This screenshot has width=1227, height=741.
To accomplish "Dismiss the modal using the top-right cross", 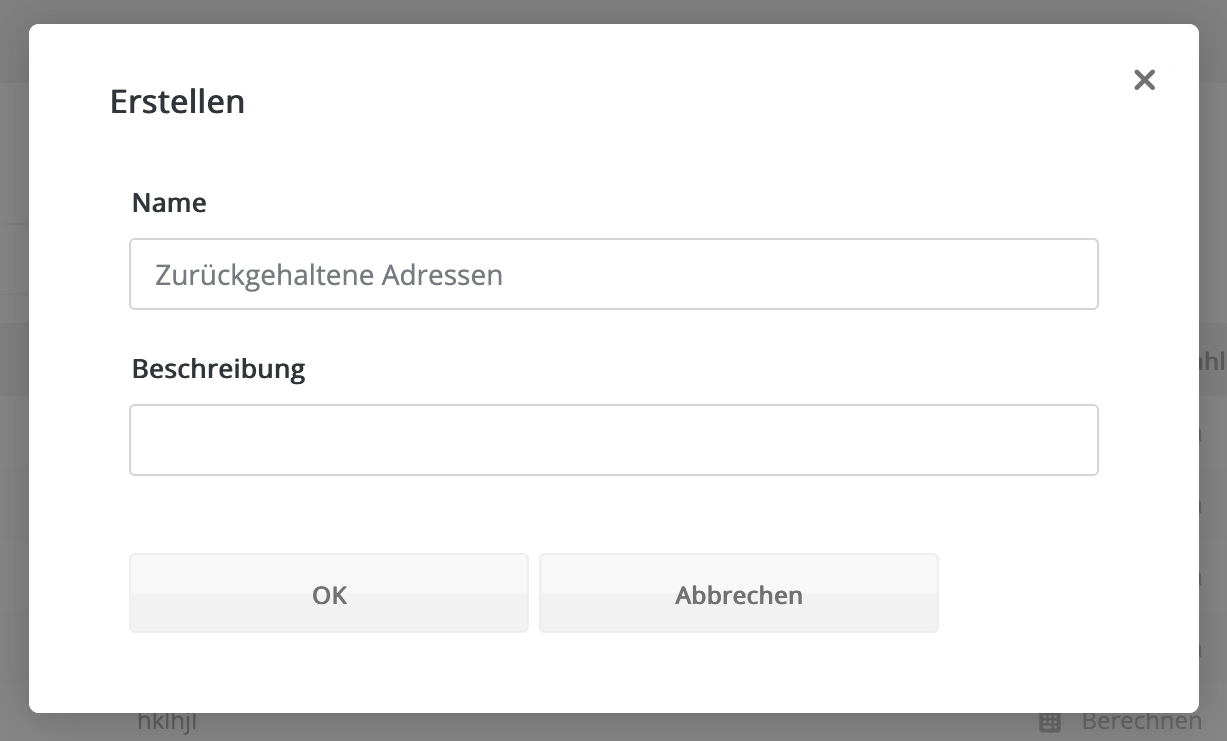I will coord(1144,80).
